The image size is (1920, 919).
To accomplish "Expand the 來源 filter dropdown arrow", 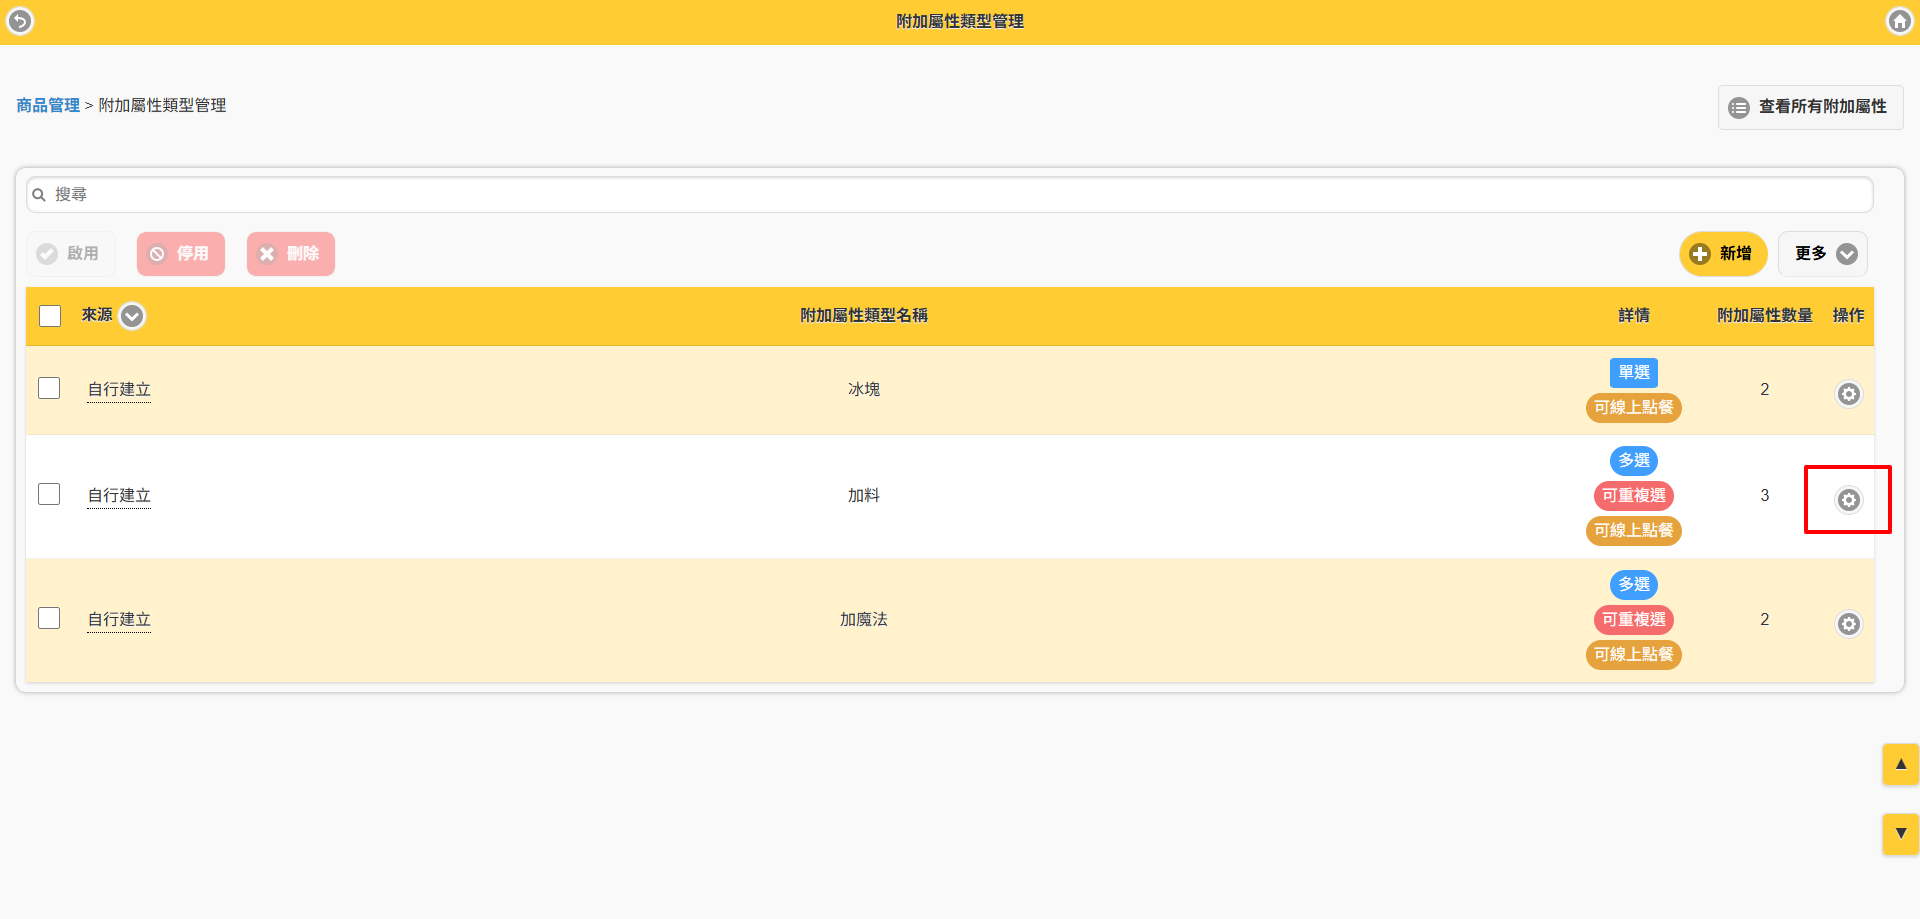I will tap(132, 316).
